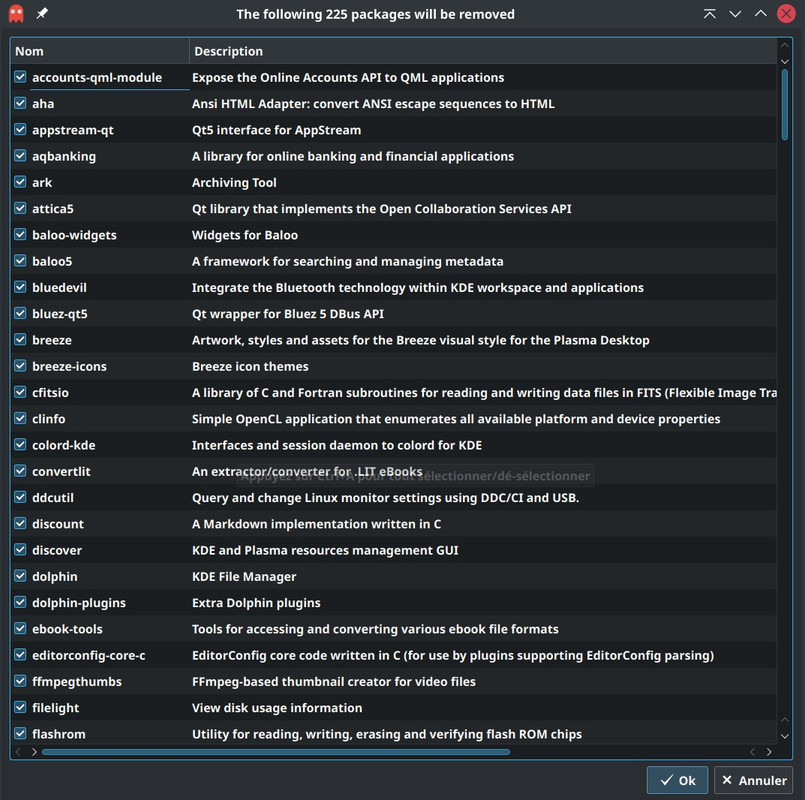This screenshot has height=800, width=805.
Task: Click the horizontal scrollbar right arrow at right end
Action: pos(769,752)
